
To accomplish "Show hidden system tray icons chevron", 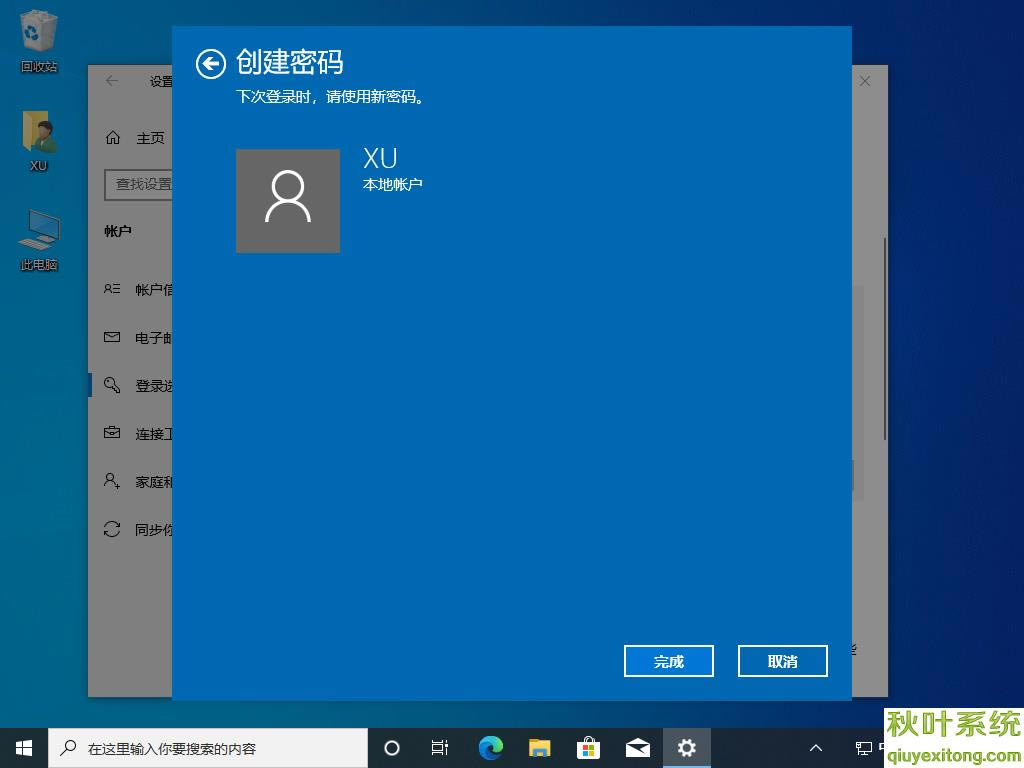I will click(x=816, y=748).
